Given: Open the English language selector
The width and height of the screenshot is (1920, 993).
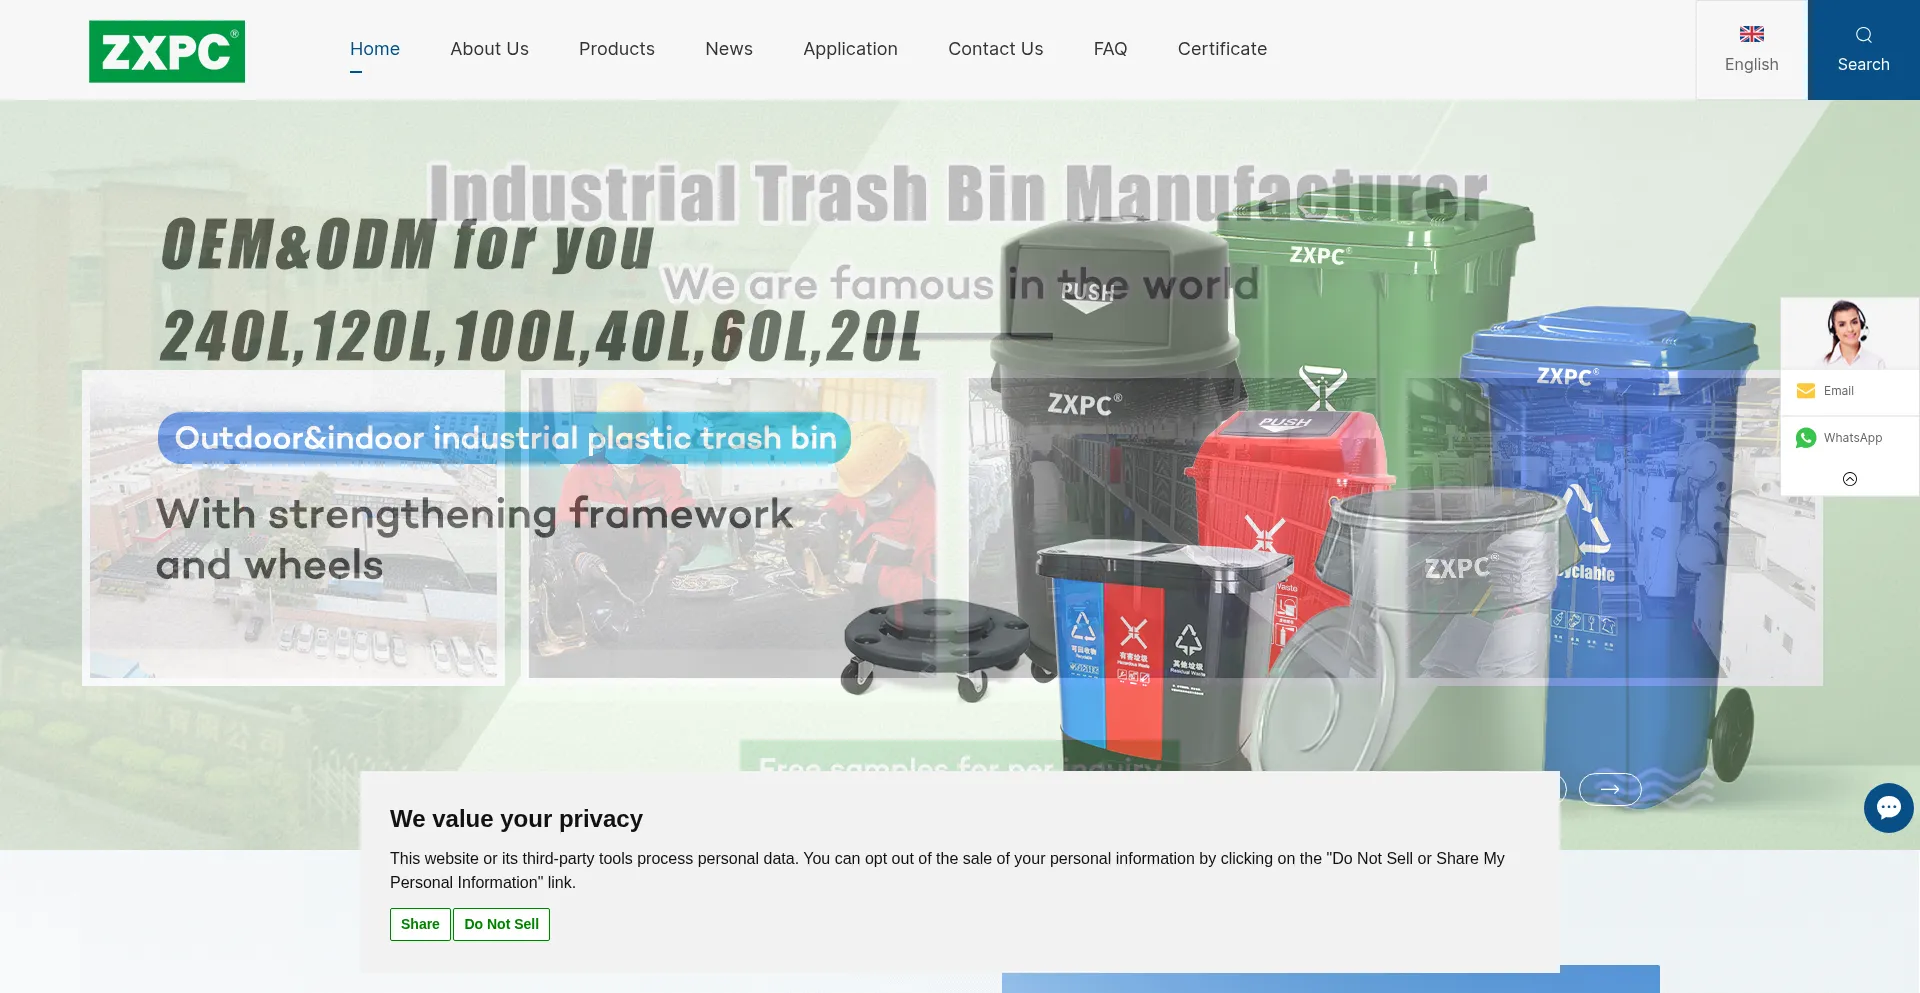Looking at the screenshot, I should point(1752,50).
